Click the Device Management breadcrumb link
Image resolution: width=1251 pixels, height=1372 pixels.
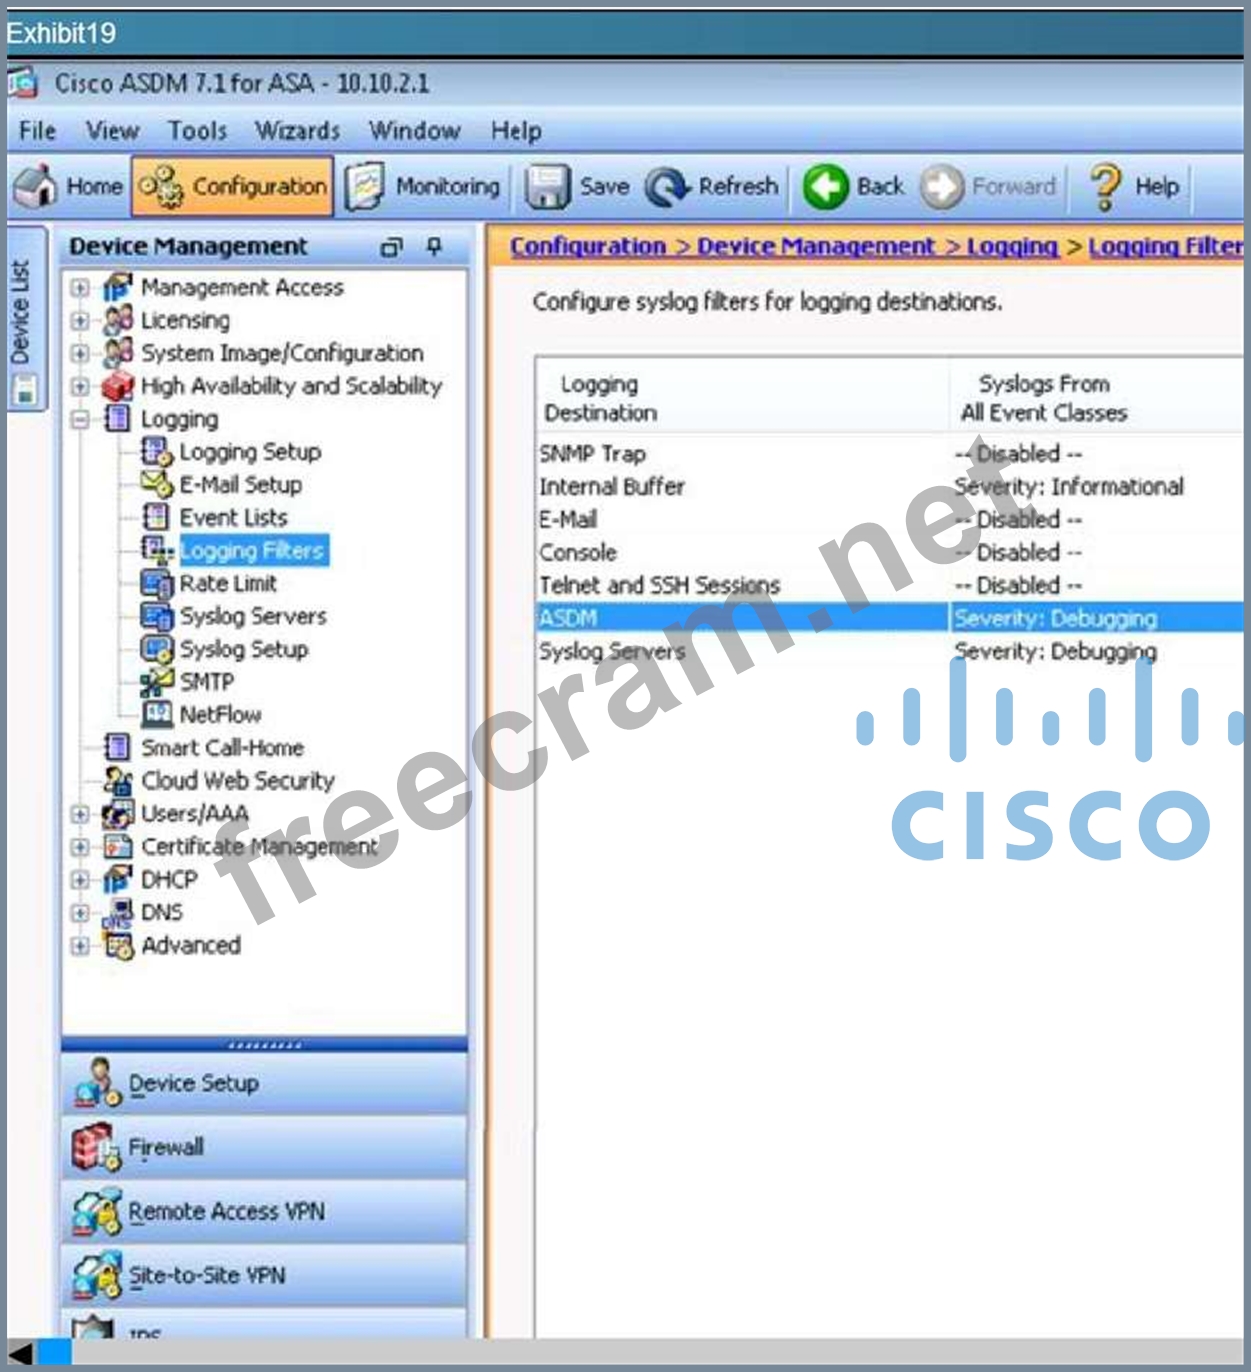815,246
